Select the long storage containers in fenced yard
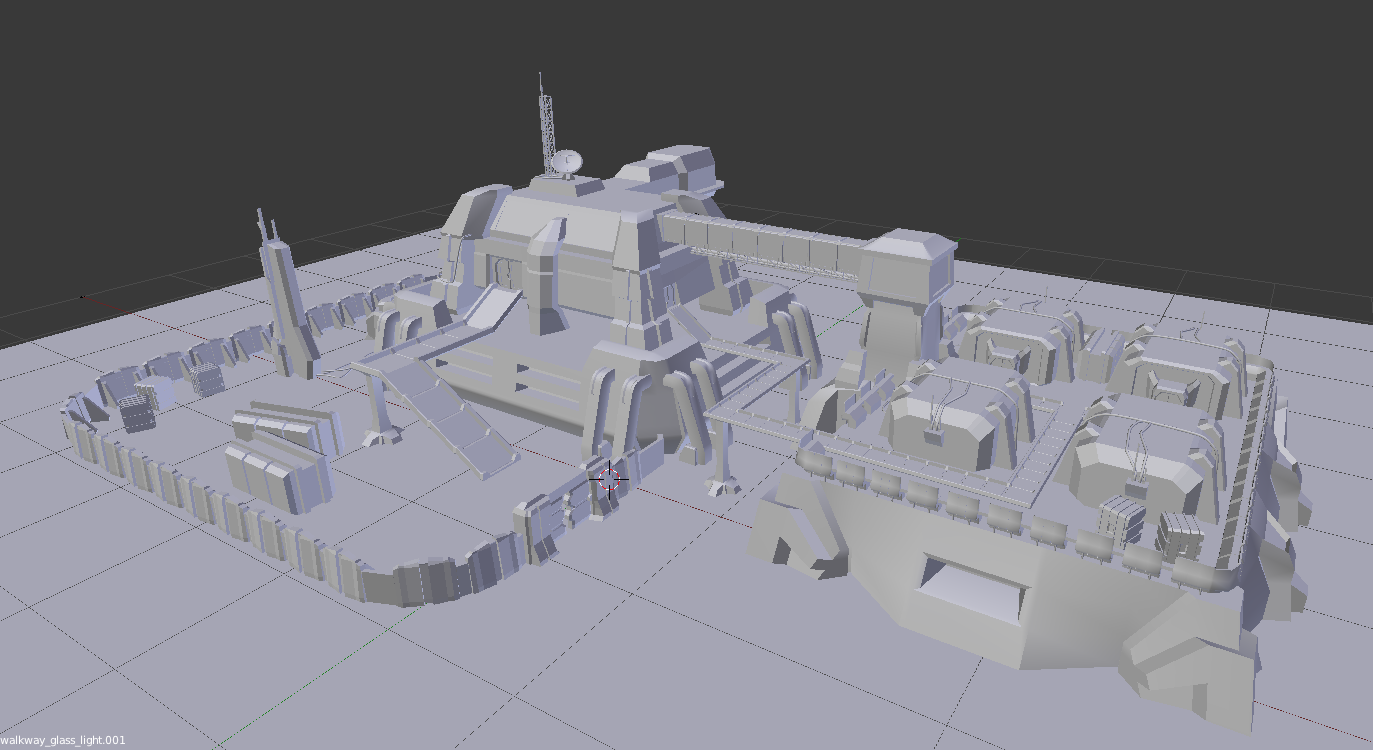 283,456
